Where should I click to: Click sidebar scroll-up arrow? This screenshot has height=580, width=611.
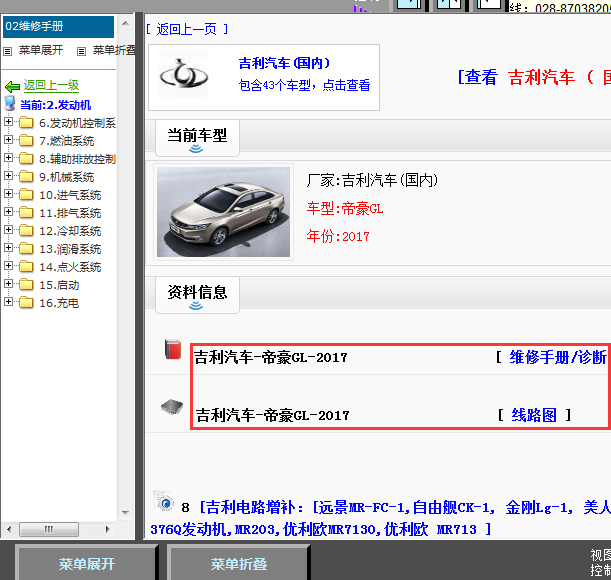(x=125, y=23)
